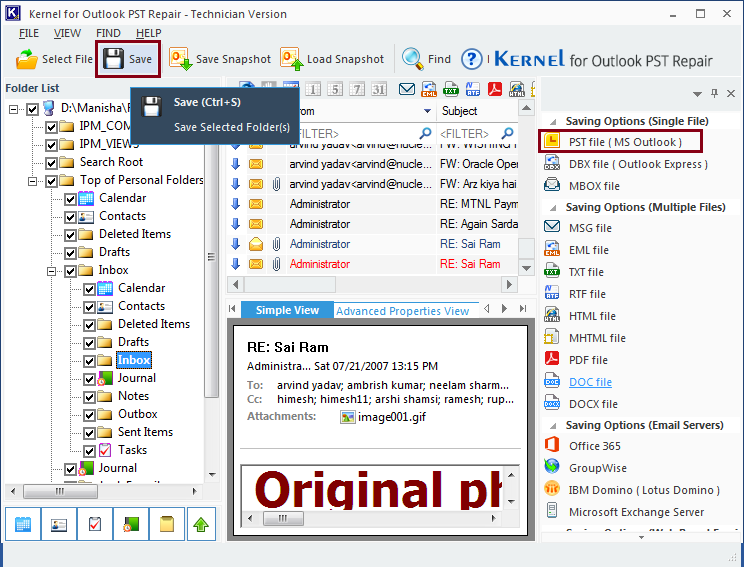The image size is (744, 567).
Task: Click Load Snapshot in the toolbar
Action: point(332,59)
